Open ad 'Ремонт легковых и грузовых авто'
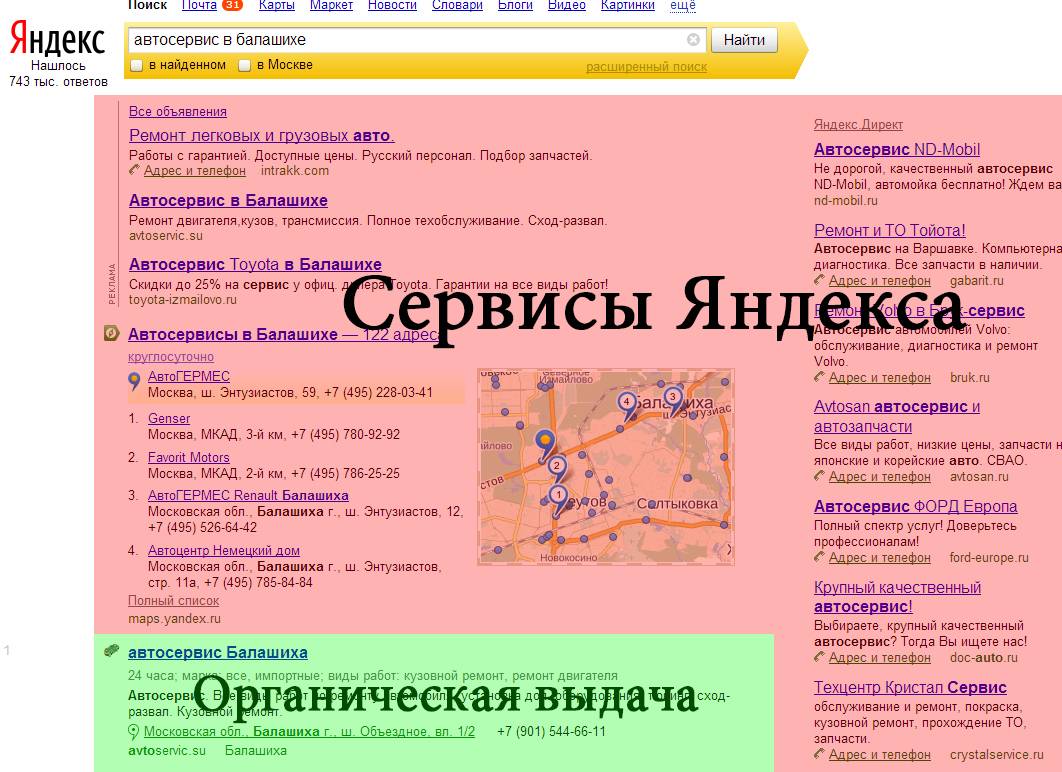The image size is (1062, 772). click(261, 135)
